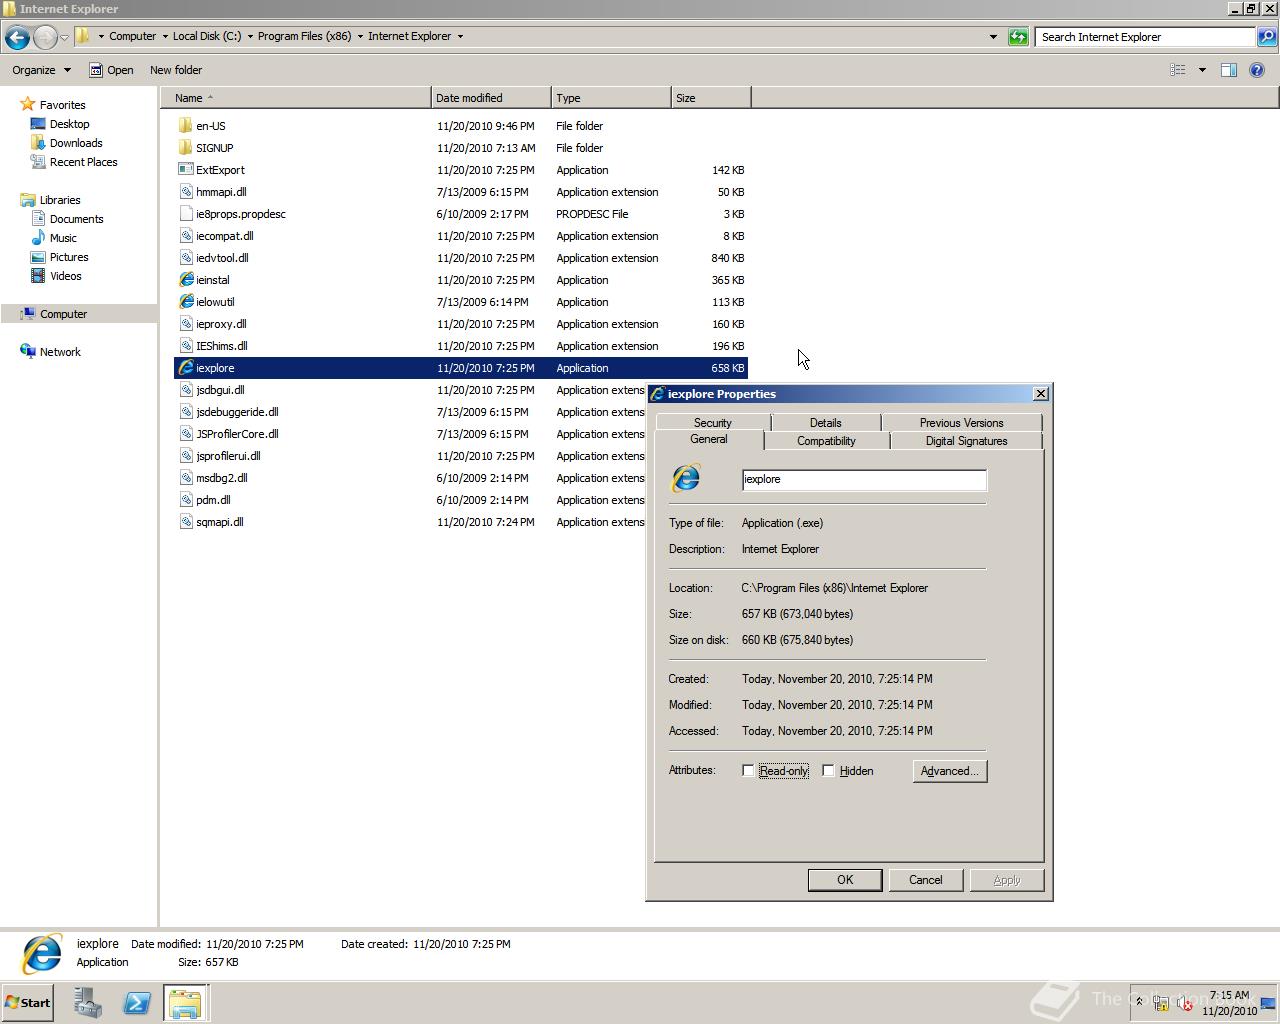Click the Start button
This screenshot has height=1024, width=1280.
click(x=27, y=1003)
